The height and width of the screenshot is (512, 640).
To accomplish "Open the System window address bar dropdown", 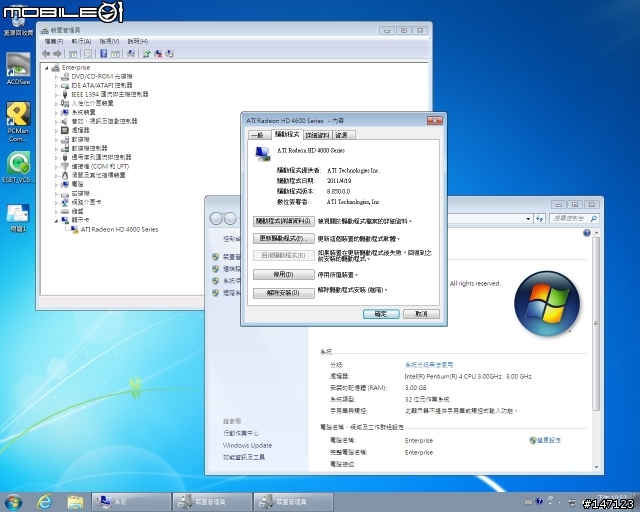I will pyautogui.click(x=528, y=219).
